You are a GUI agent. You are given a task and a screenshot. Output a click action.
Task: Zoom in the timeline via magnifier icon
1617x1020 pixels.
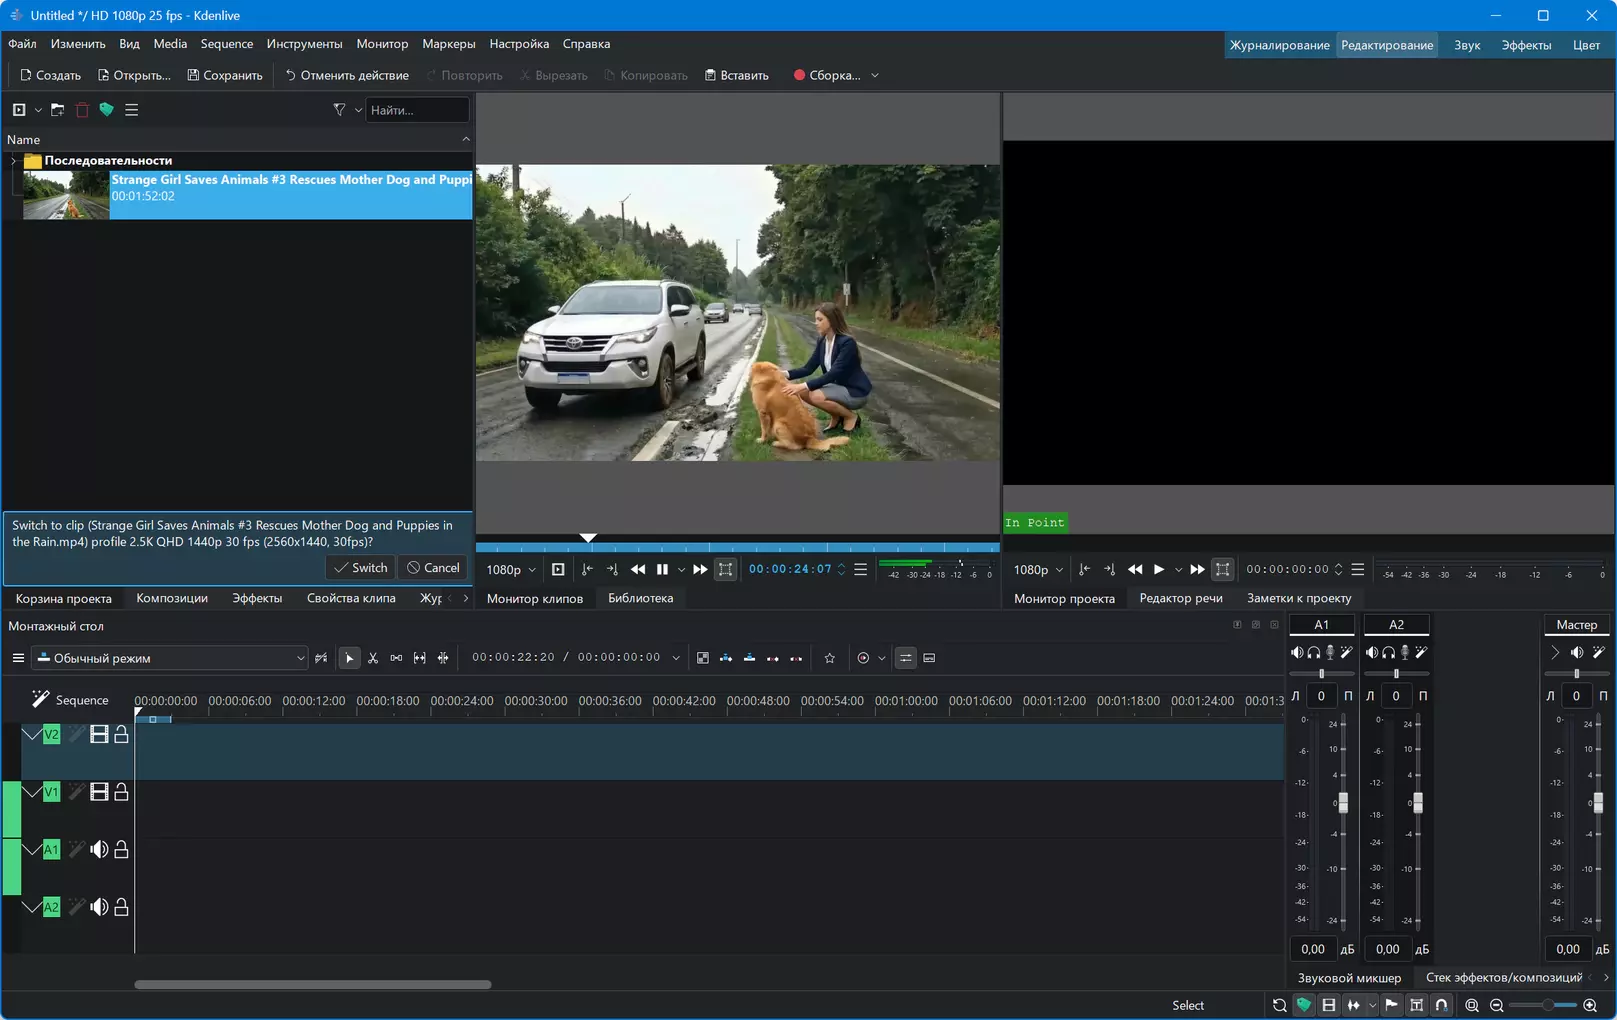tap(1590, 1005)
